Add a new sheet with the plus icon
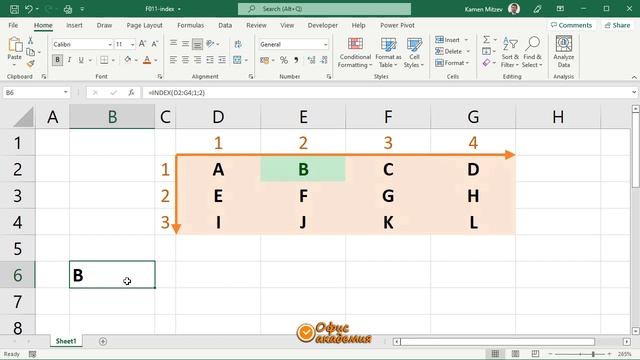The image size is (640, 360). (103, 341)
